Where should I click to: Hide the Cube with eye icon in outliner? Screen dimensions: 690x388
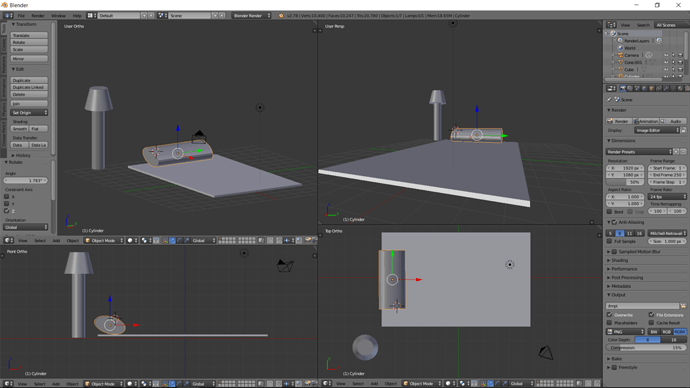[x=666, y=69]
